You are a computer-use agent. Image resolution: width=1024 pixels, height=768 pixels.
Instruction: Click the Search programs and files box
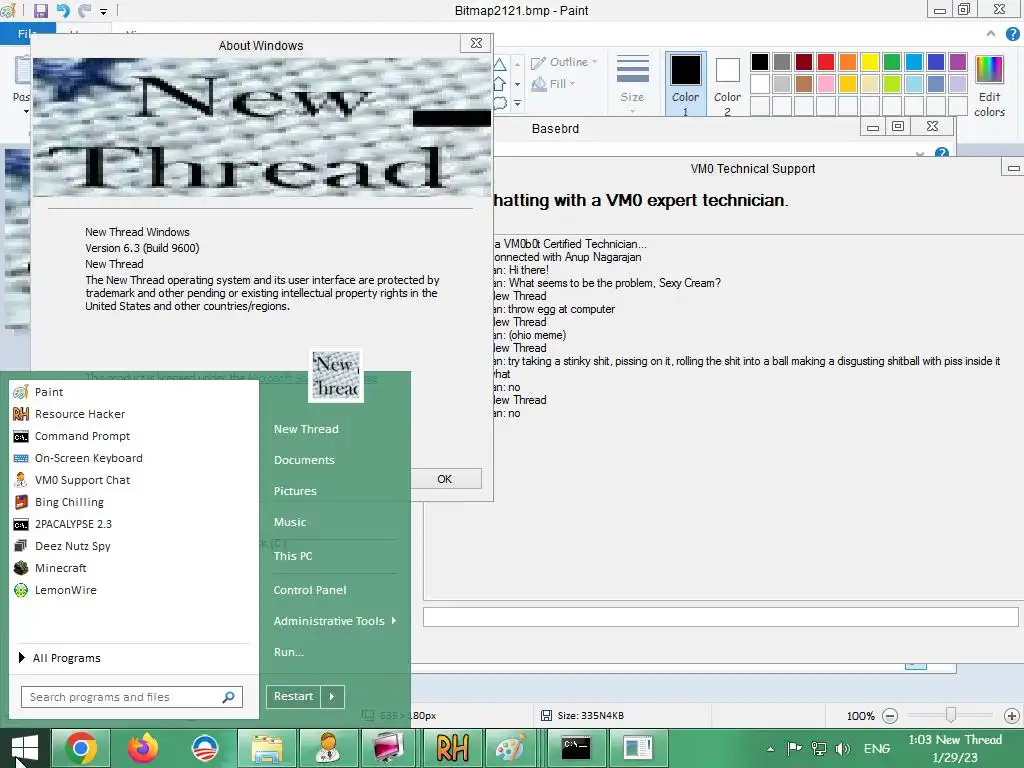[x=132, y=697]
